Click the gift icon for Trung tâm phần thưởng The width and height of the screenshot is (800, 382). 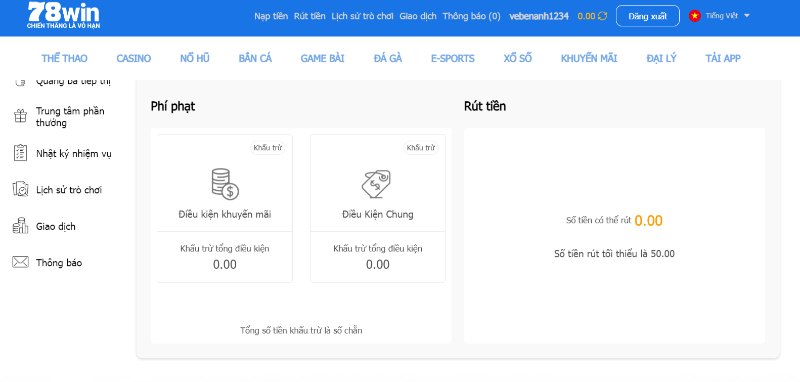pyautogui.click(x=20, y=116)
